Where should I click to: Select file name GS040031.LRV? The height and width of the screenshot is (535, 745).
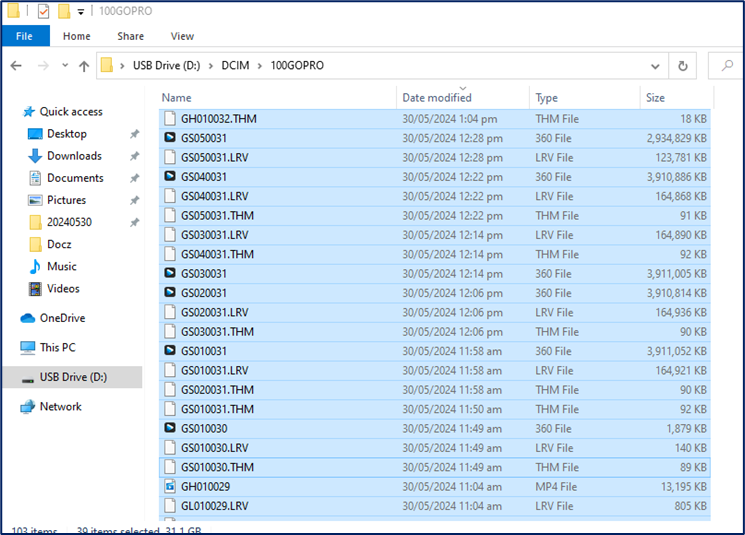pos(215,196)
